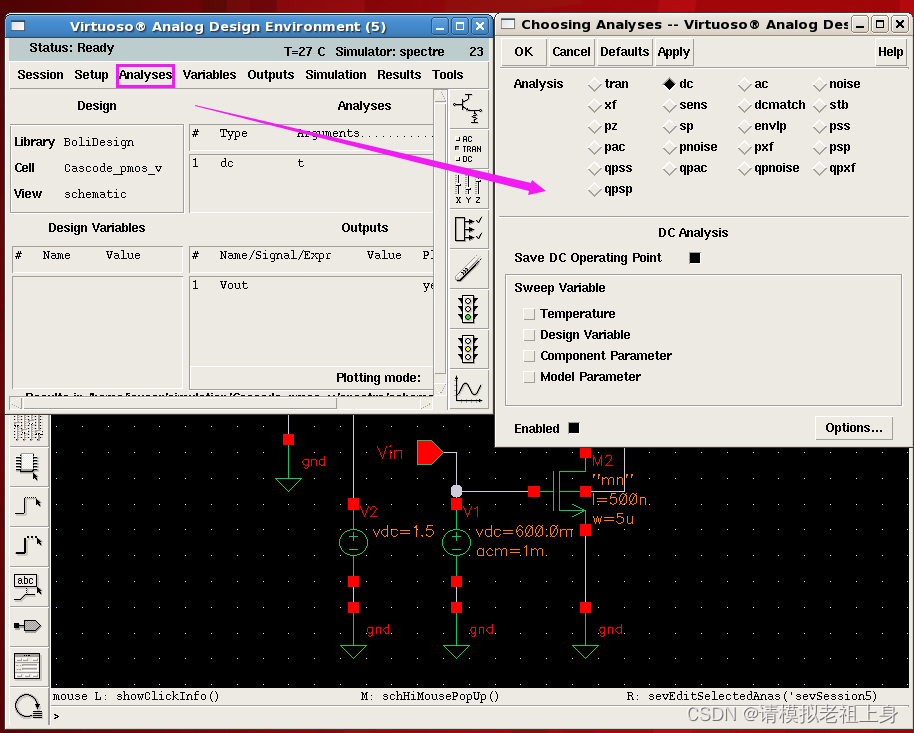Select the noise analysis option

[x=821, y=84]
